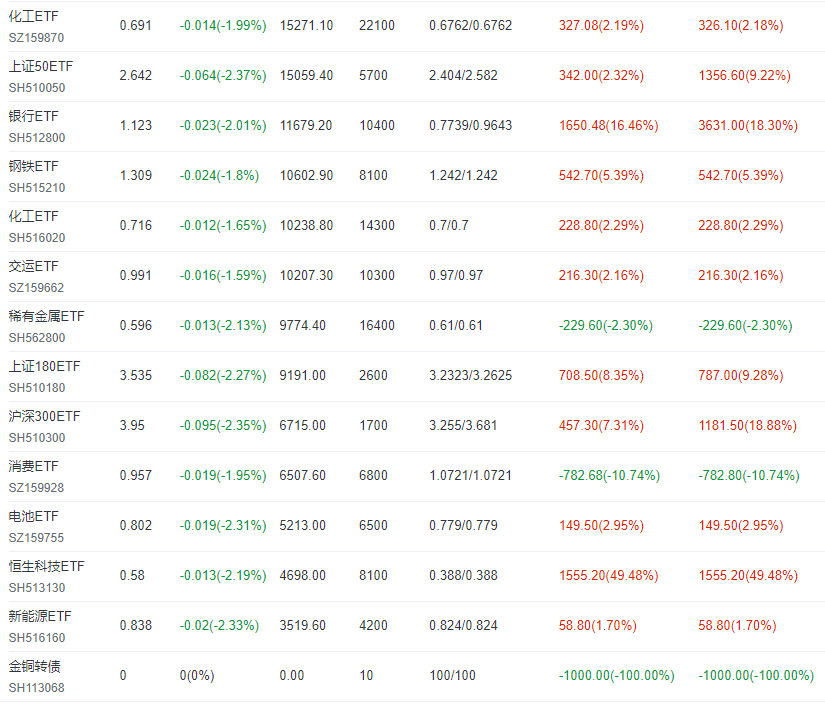The image size is (825, 704).
Task: Click market value 15271.10
Action: click(306, 26)
